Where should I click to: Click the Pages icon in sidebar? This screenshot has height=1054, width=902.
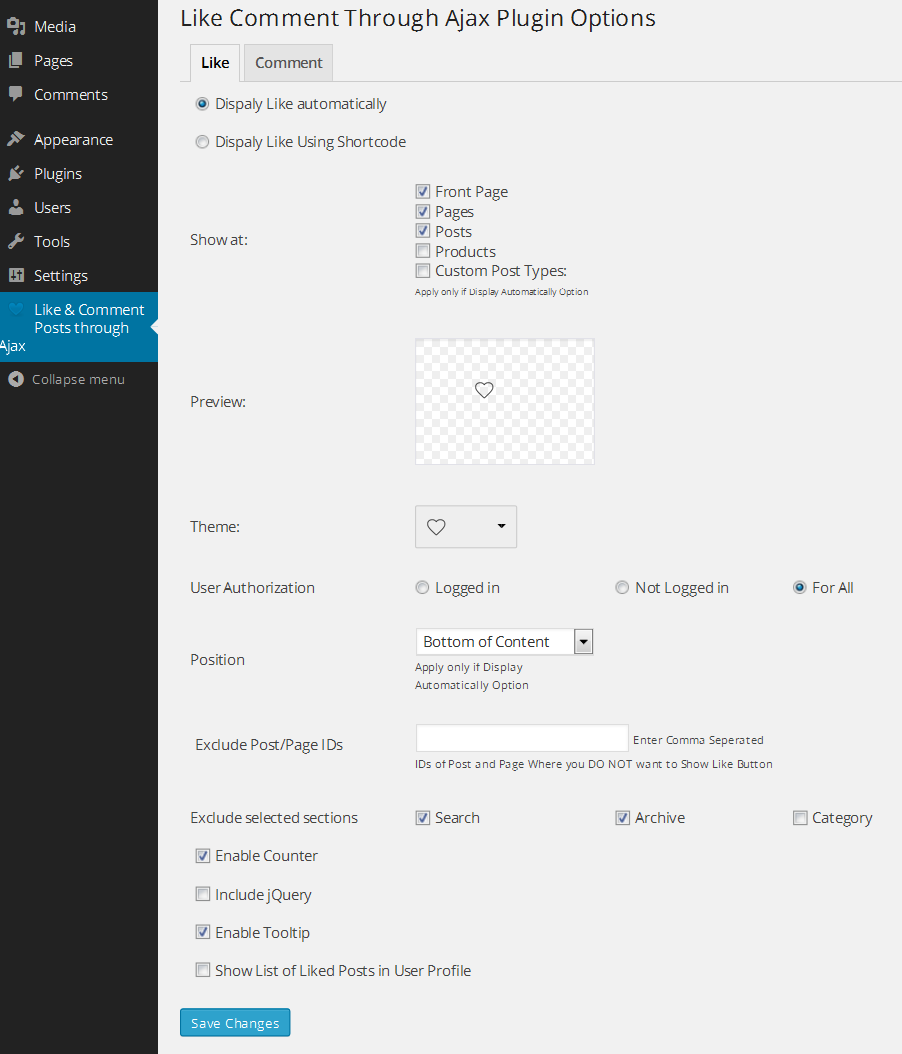[x=16, y=61]
